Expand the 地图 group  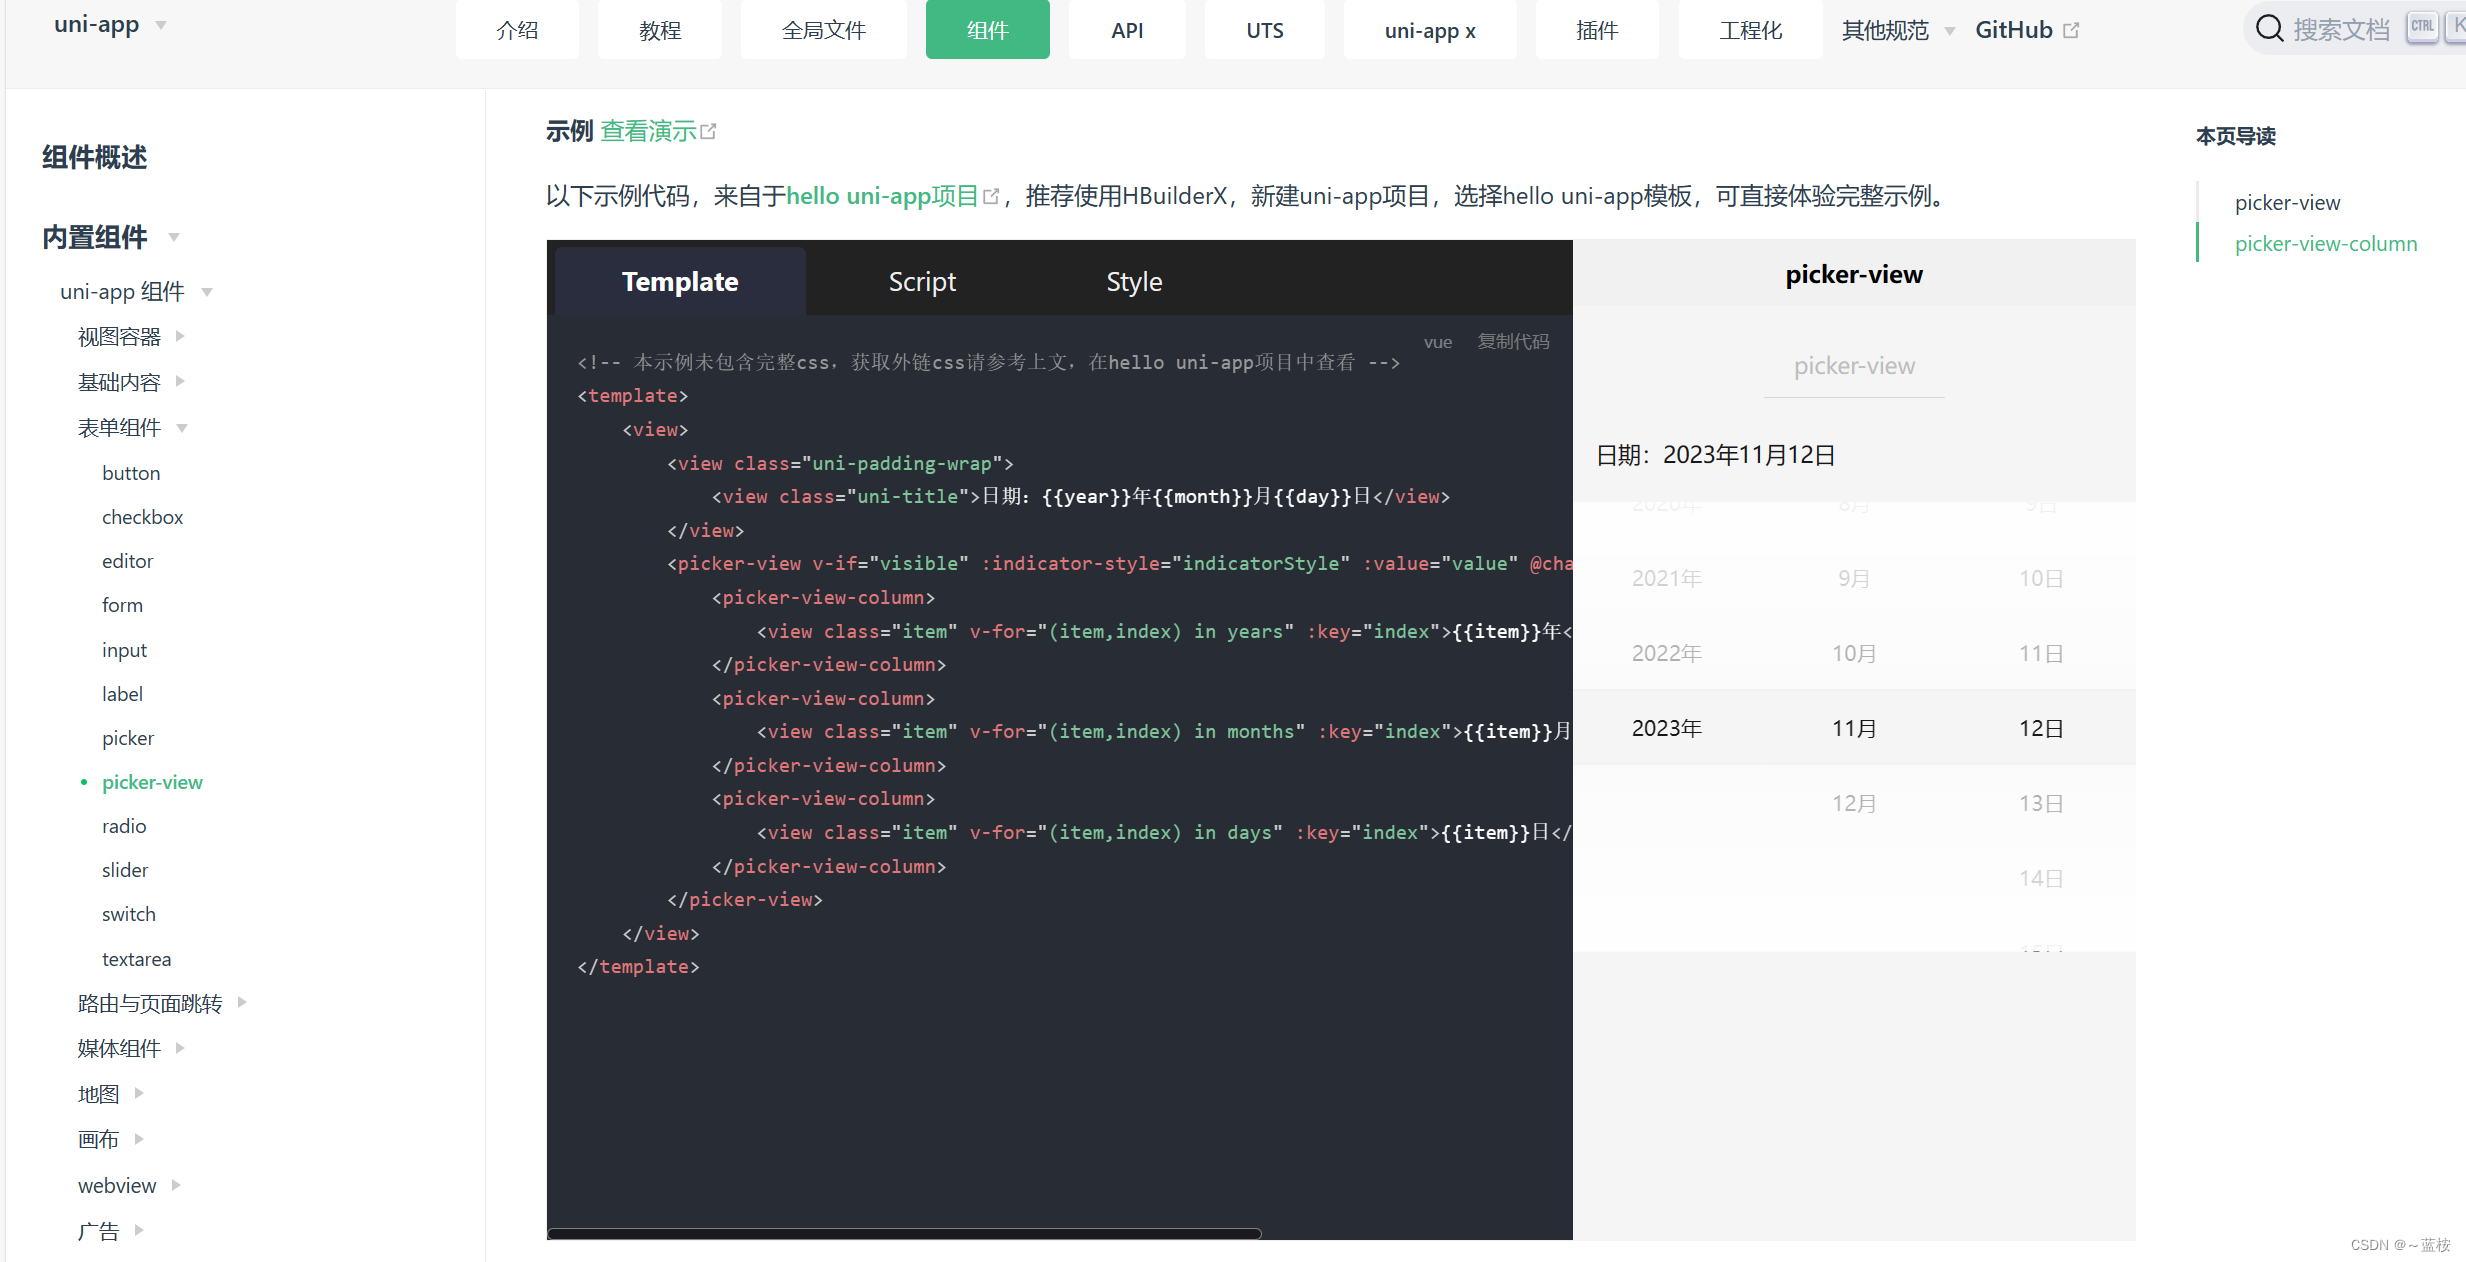pyautogui.click(x=139, y=1093)
